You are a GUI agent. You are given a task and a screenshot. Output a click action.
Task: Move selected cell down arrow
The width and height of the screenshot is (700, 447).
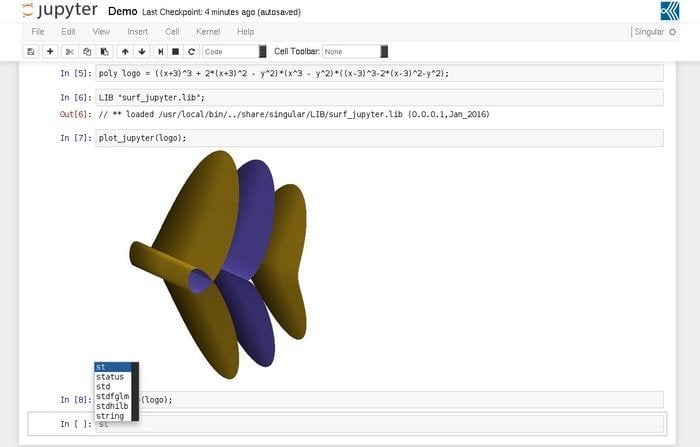click(x=142, y=52)
